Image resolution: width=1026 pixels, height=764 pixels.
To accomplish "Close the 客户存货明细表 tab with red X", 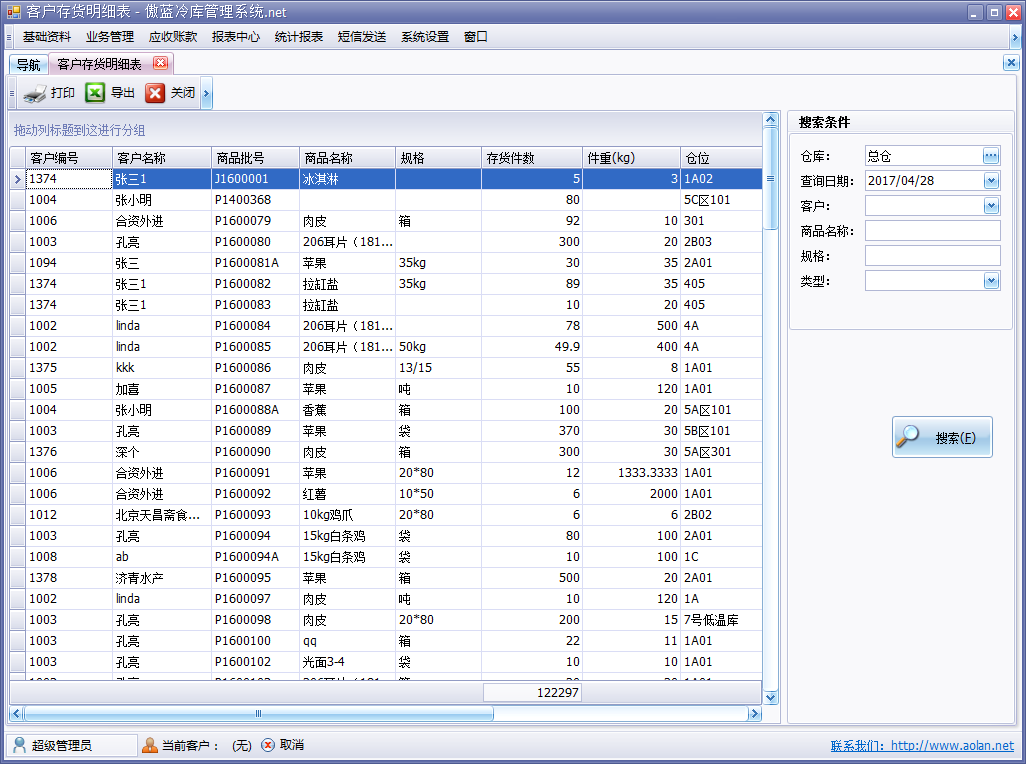I will (x=160, y=63).
